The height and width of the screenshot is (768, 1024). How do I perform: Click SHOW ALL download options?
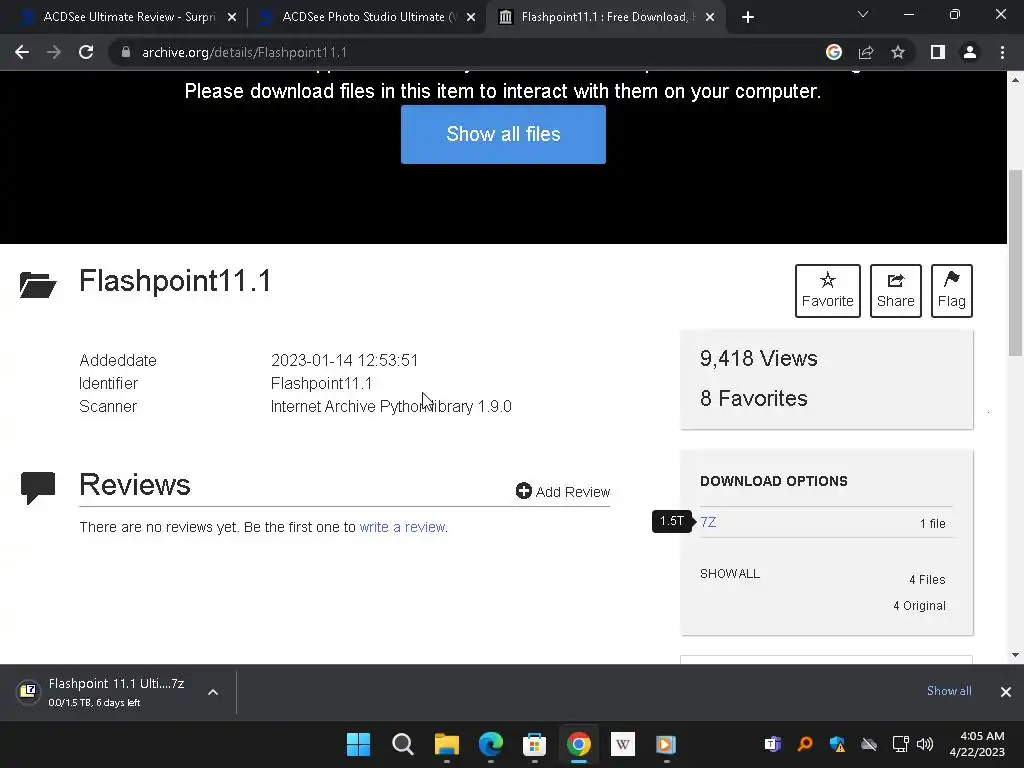(729, 574)
